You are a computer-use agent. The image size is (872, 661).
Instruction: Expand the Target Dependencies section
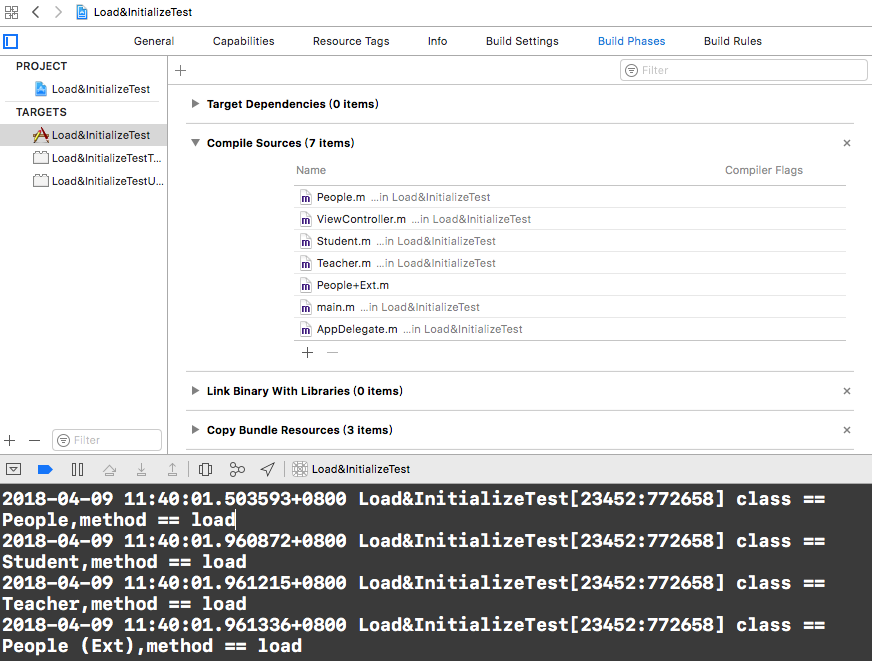195,104
